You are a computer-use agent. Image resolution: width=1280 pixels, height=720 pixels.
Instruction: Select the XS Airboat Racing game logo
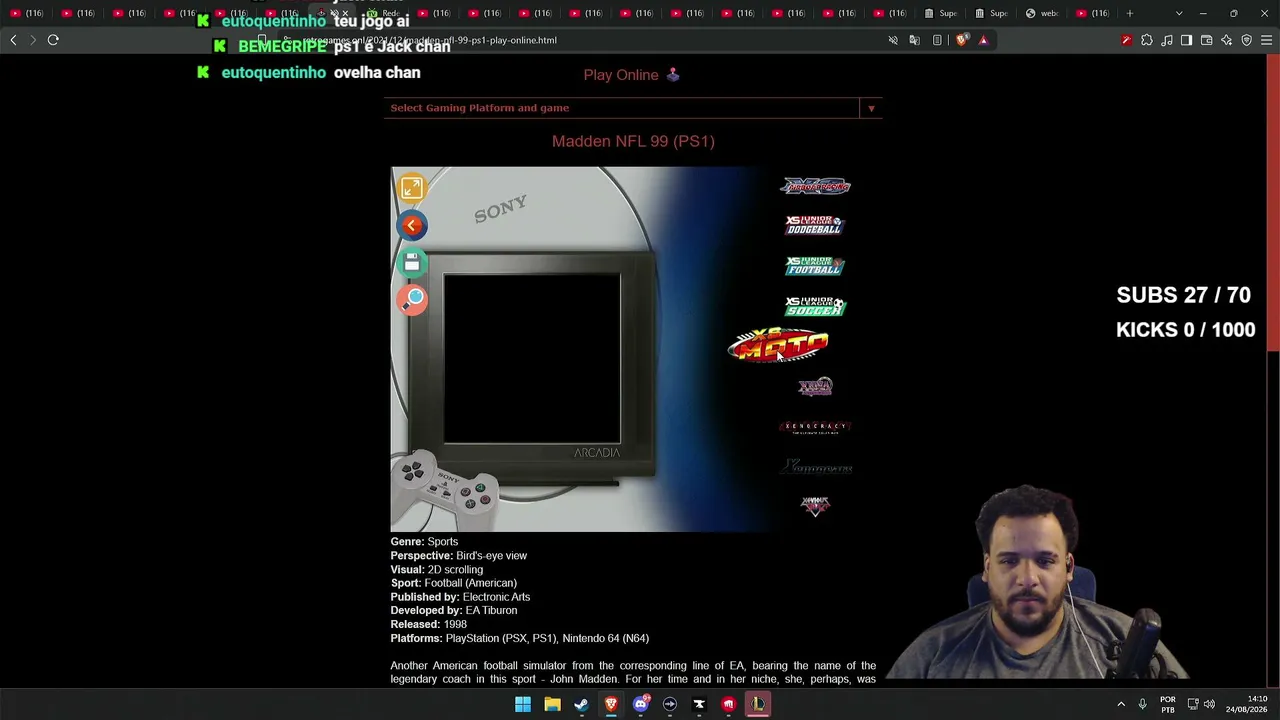pos(815,186)
